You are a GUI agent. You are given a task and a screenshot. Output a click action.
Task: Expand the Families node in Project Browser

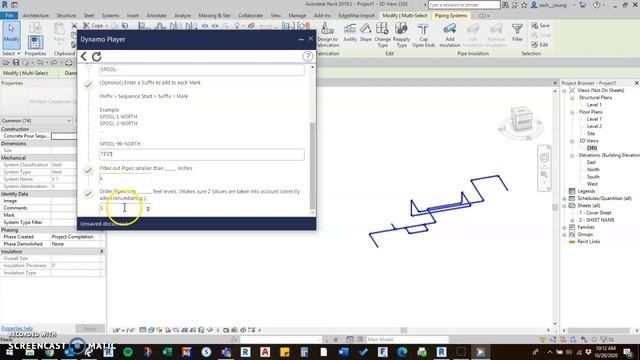pyautogui.click(x=564, y=227)
